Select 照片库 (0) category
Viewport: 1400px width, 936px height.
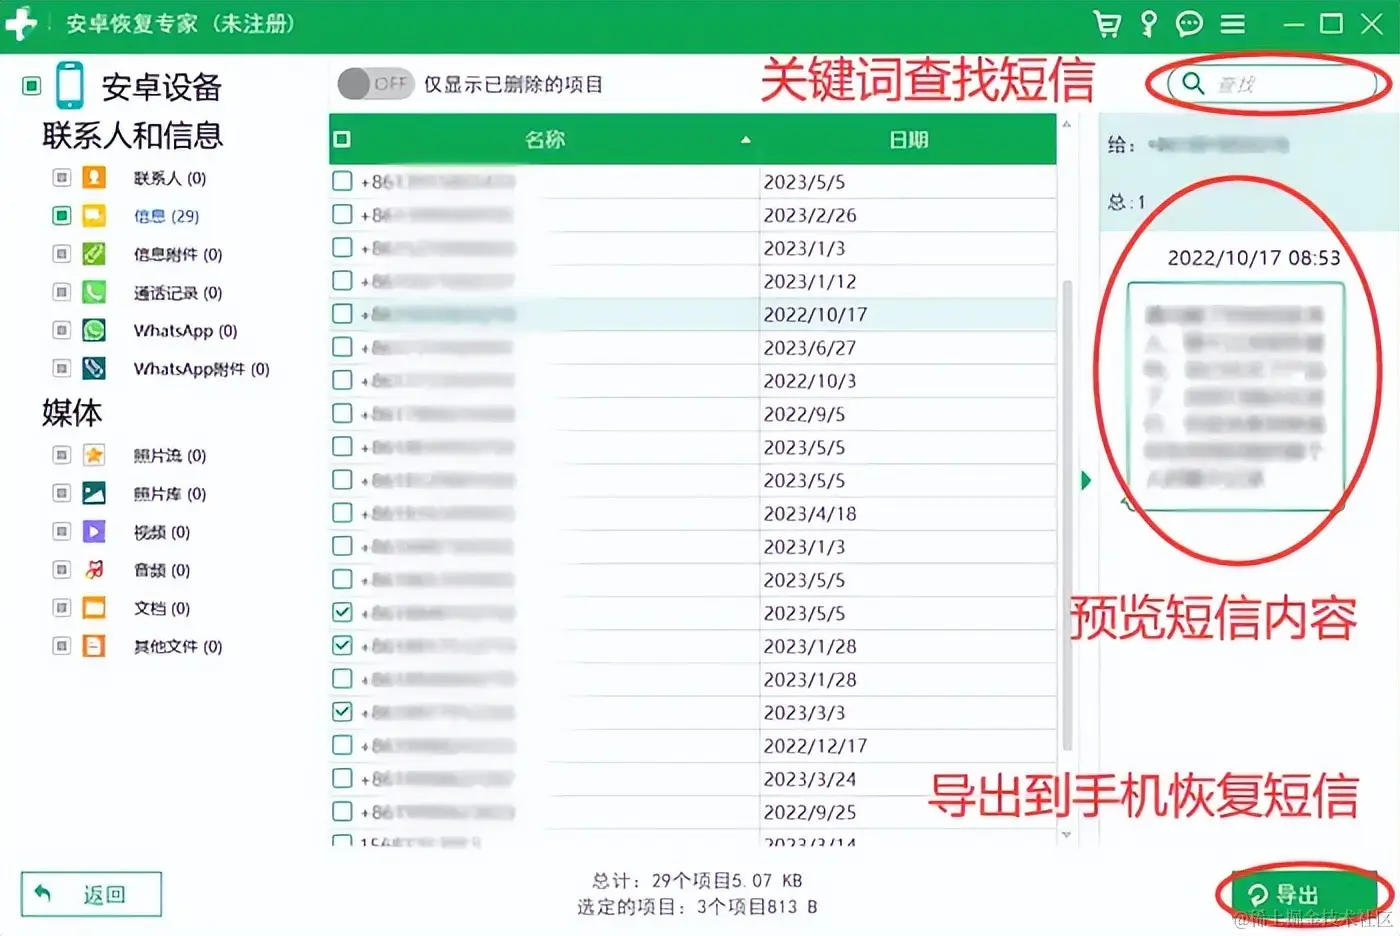[x=169, y=493]
